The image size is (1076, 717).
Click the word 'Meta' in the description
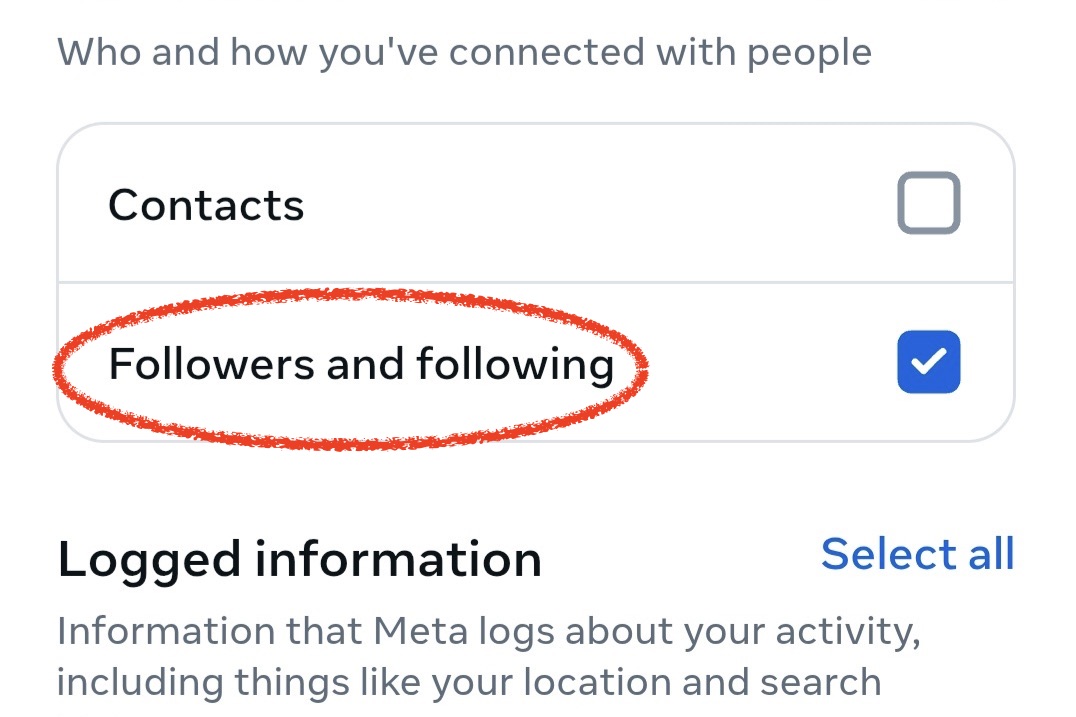(x=421, y=631)
